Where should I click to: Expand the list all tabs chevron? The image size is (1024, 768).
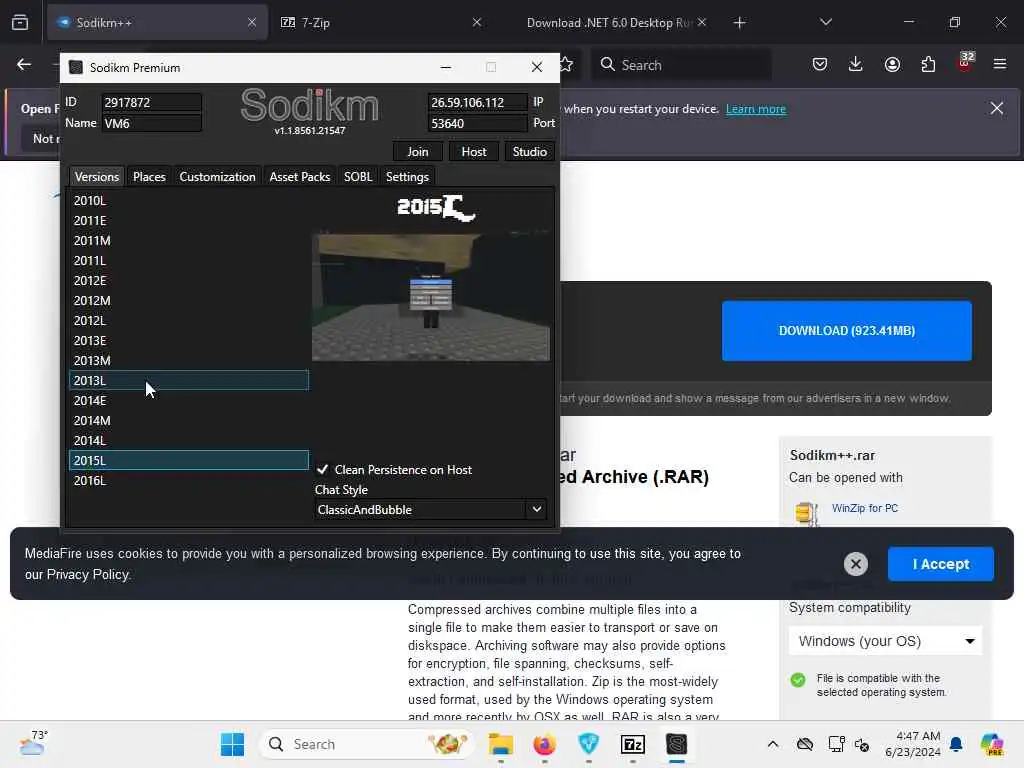point(826,22)
